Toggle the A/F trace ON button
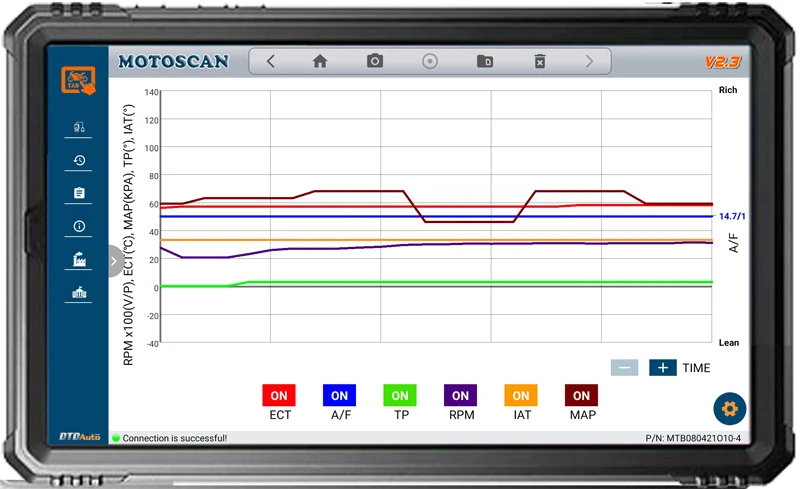This screenshot has height=489, width=800. click(339, 396)
